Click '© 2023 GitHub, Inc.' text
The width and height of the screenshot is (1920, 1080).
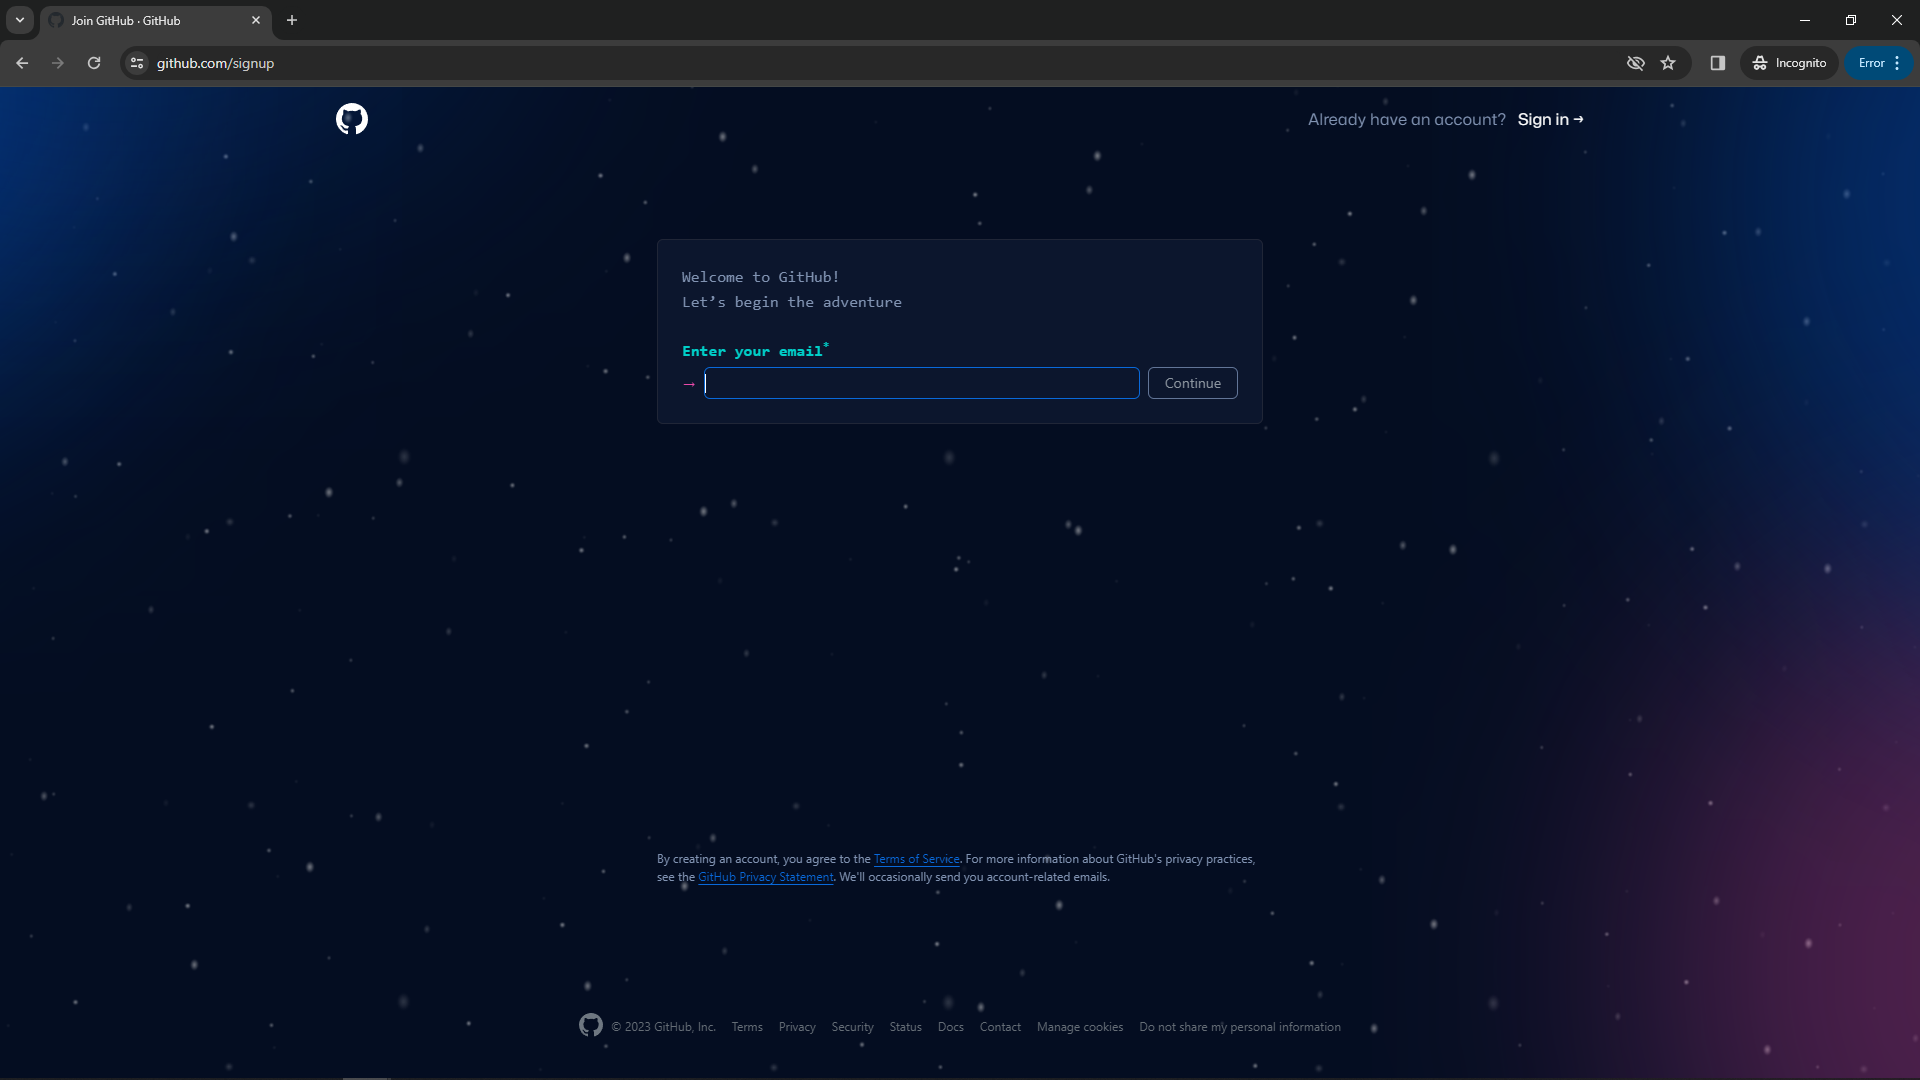(664, 1027)
